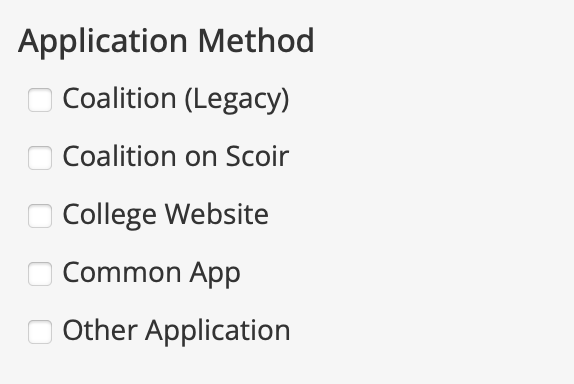Viewport: 574px width, 384px height.
Task: Check the Coalition (Legacy) checkbox
Action: pos(40,100)
